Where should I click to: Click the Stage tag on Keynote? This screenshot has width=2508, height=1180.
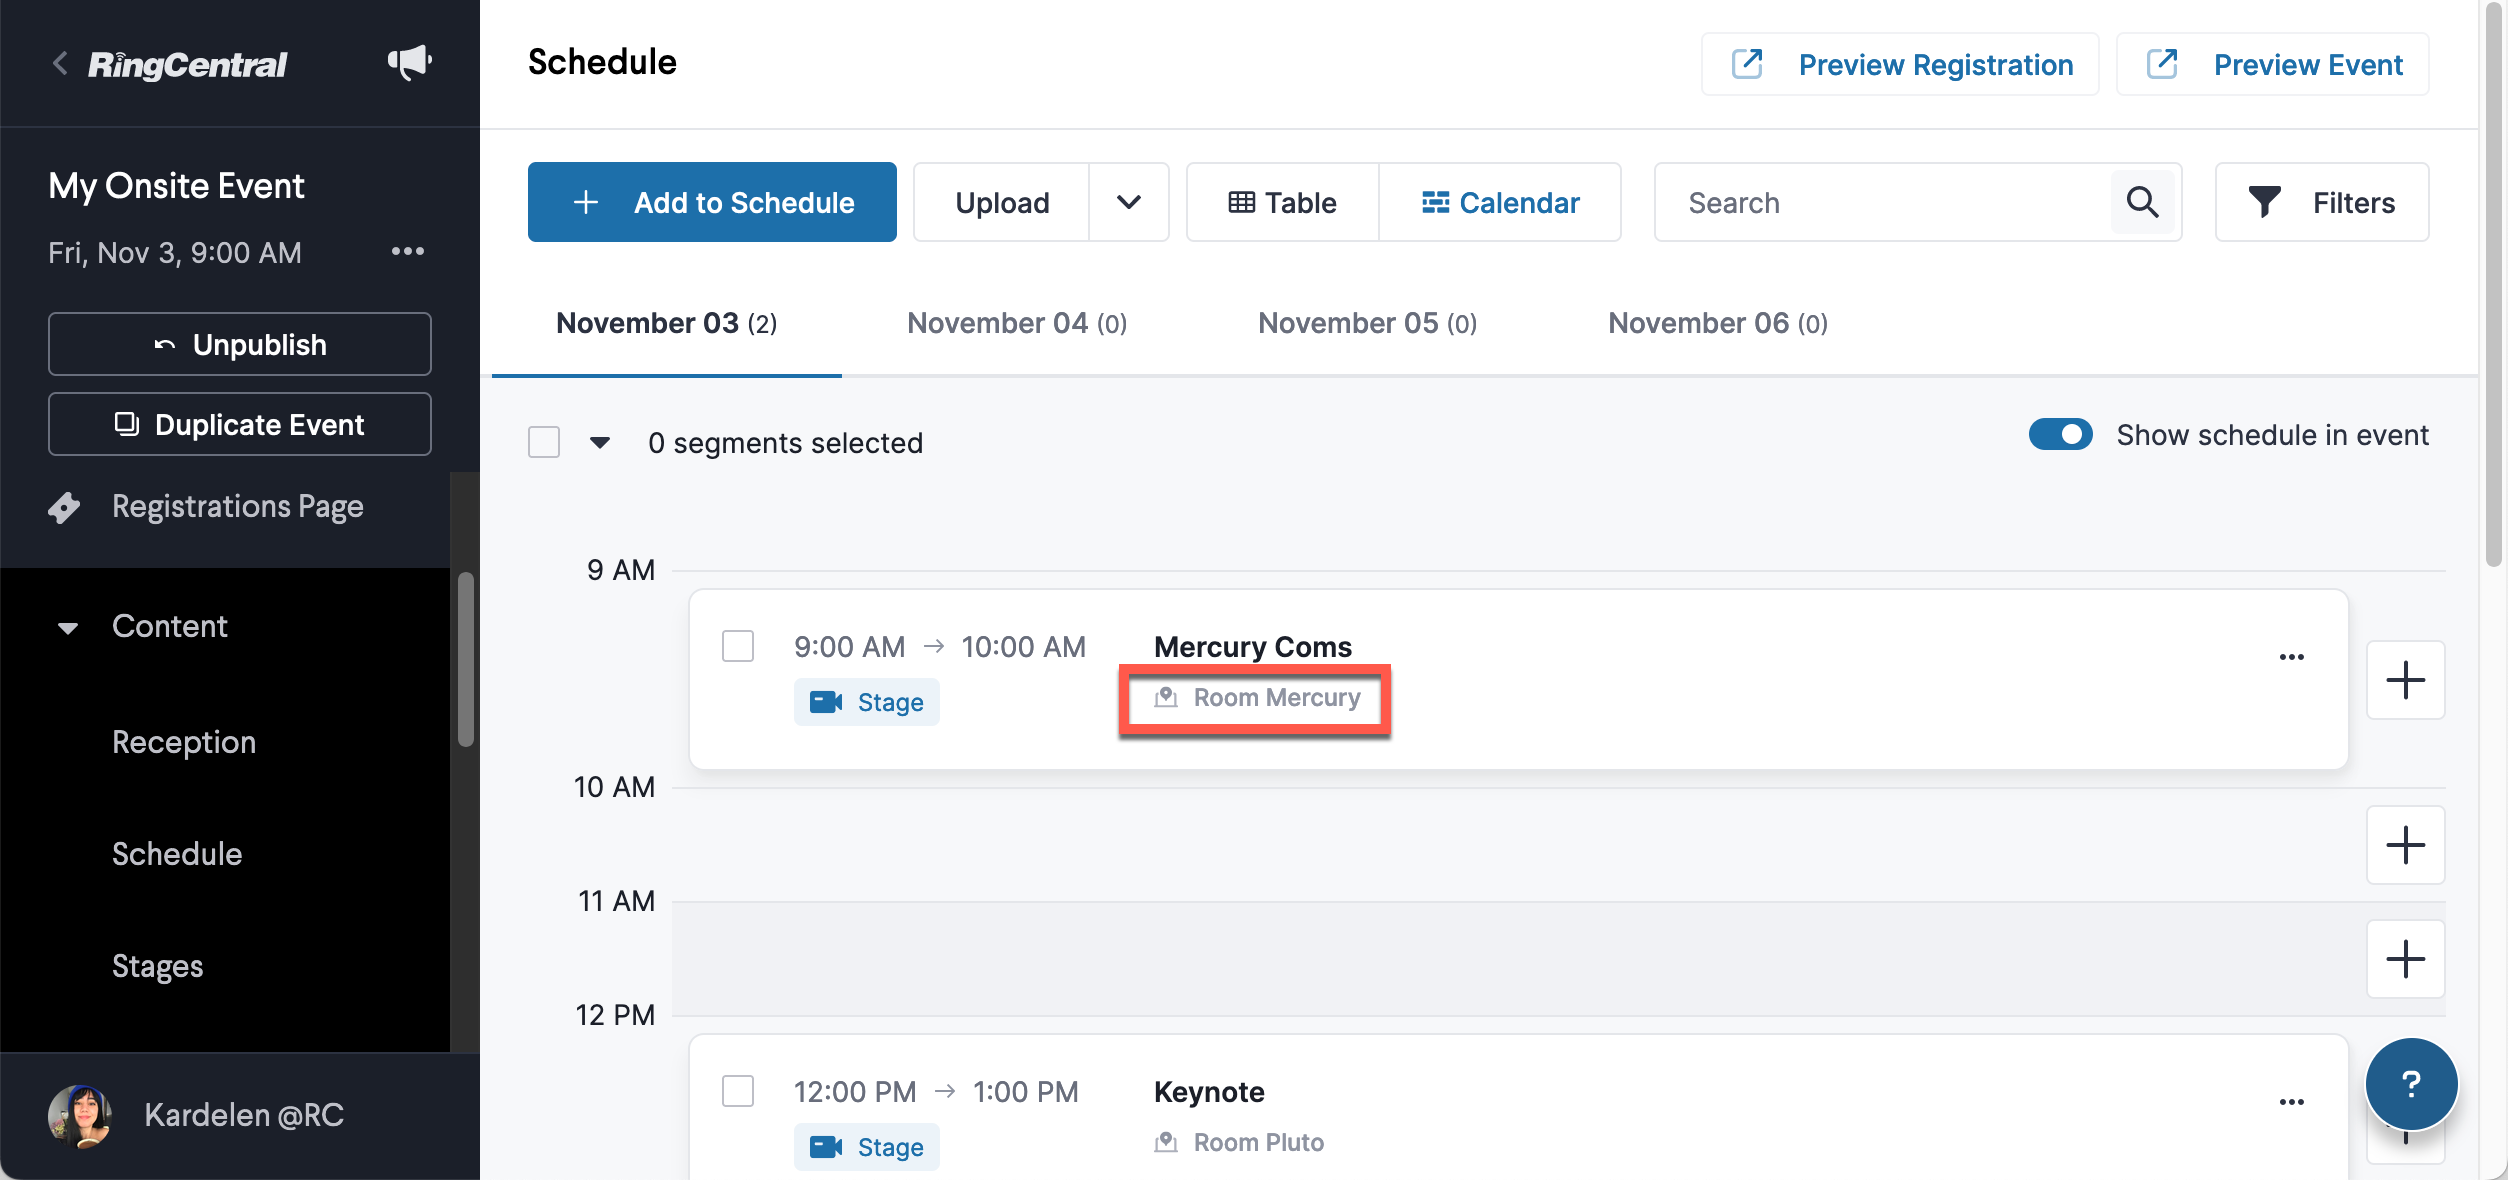867,1147
